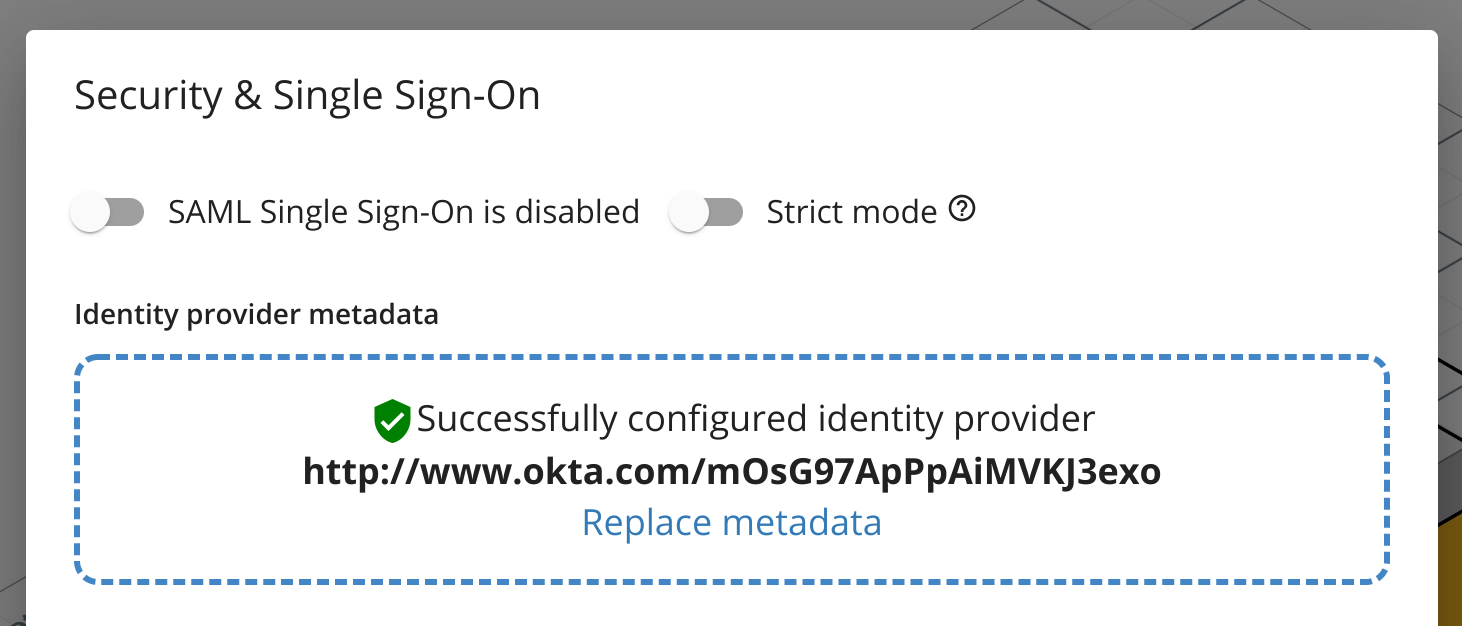
Task: Click the white knob of the Strict mode switch
Action: 688,213
